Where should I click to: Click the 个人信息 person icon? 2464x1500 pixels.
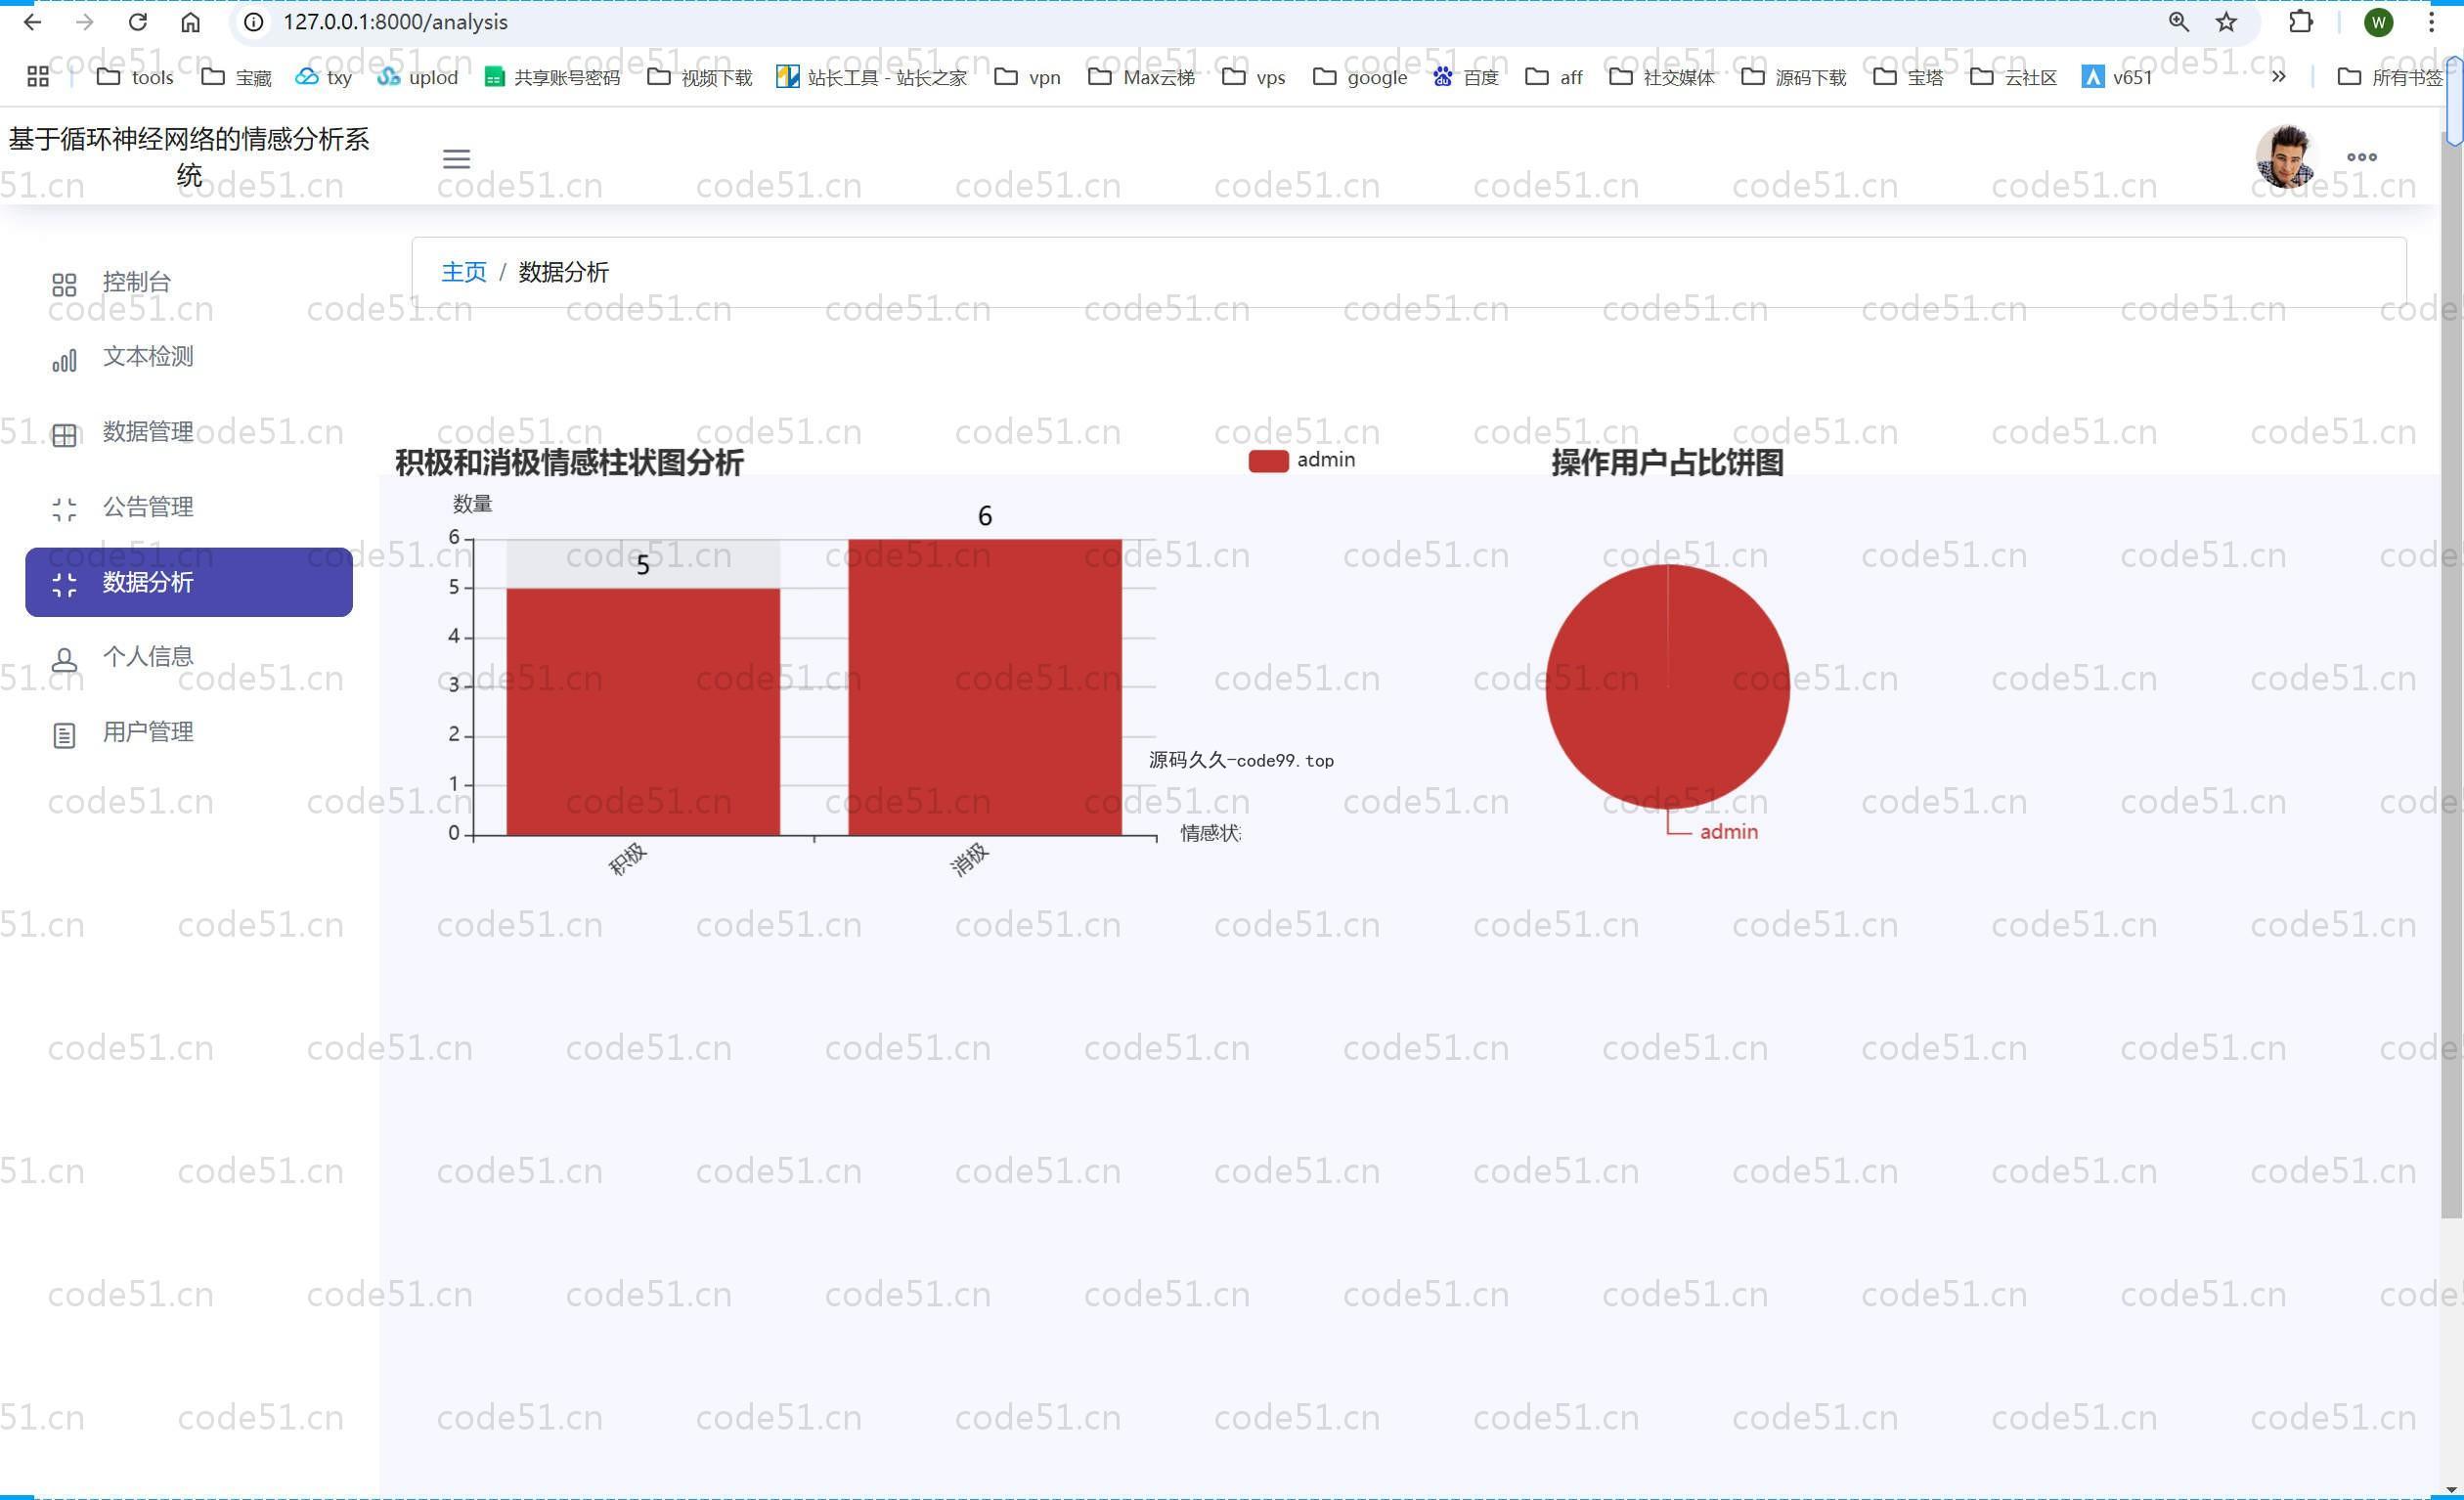pyautogui.click(x=64, y=660)
